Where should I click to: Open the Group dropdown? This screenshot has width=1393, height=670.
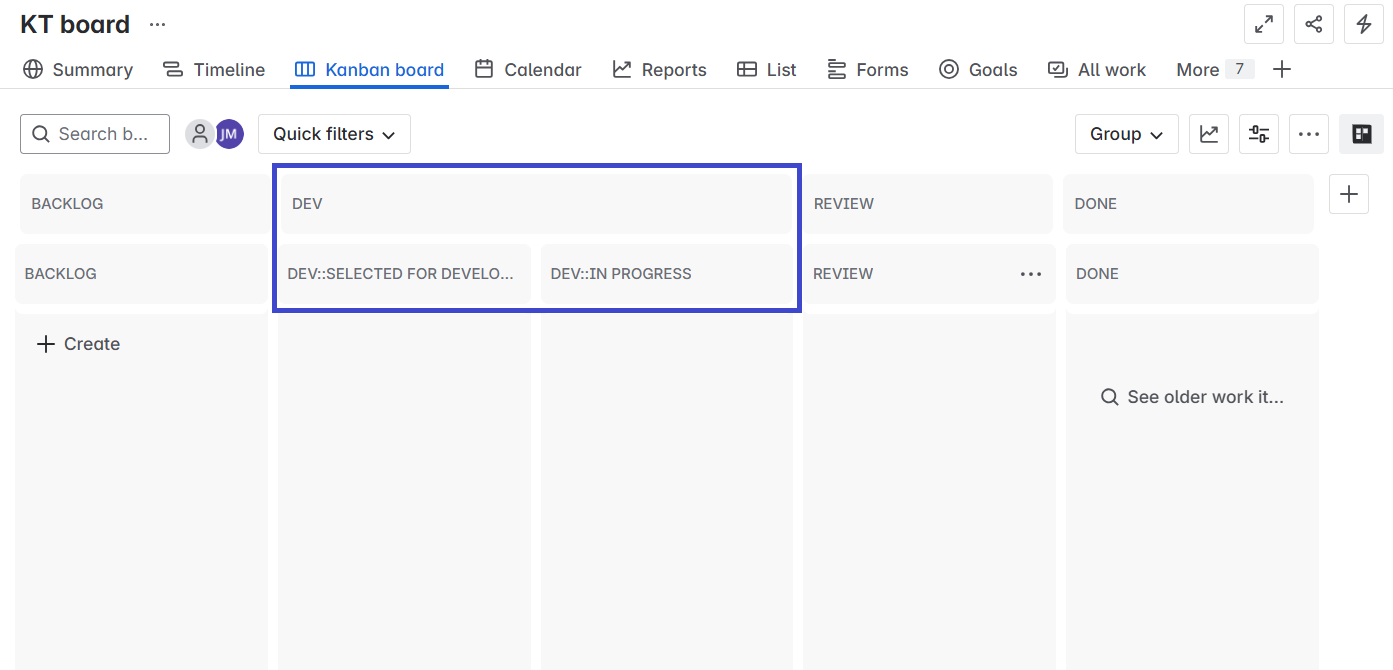pyautogui.click(x=1126, y=134)
